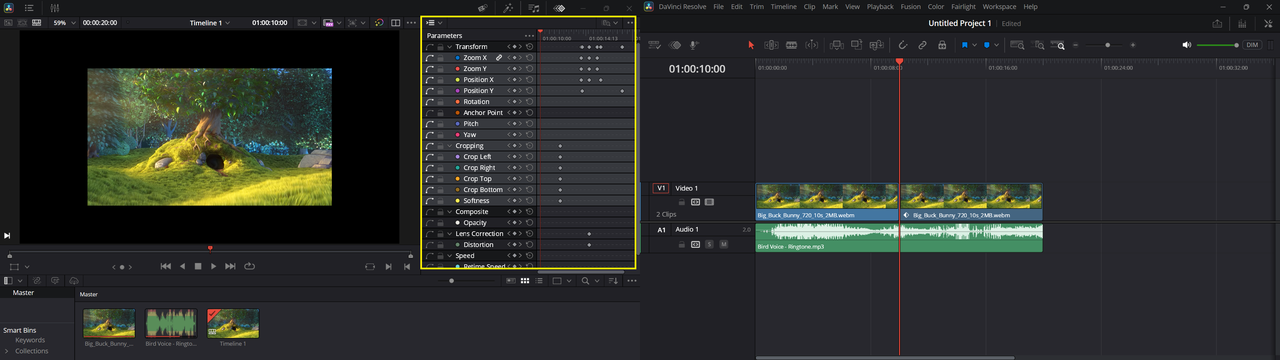Click the Insert Clip toolbar icon
Image resolution: width=1280 pixels, height=360 pixels.
[x=837, y=45]
